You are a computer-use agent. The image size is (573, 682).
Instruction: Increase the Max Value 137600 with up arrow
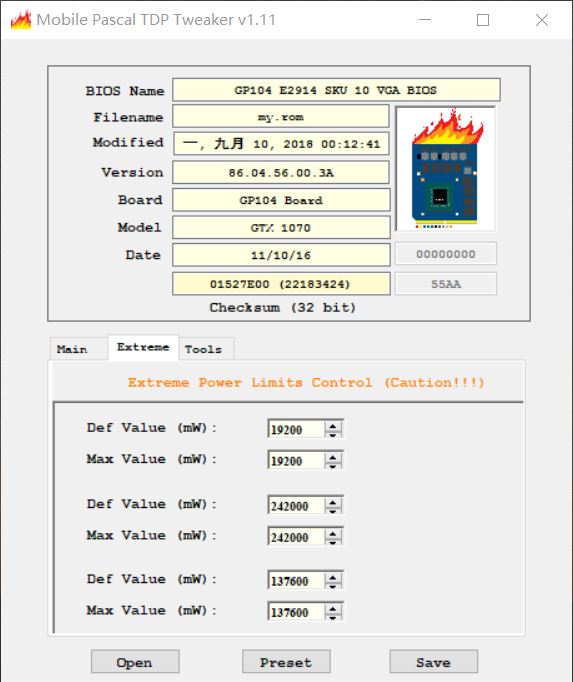(x=333, y=608)
